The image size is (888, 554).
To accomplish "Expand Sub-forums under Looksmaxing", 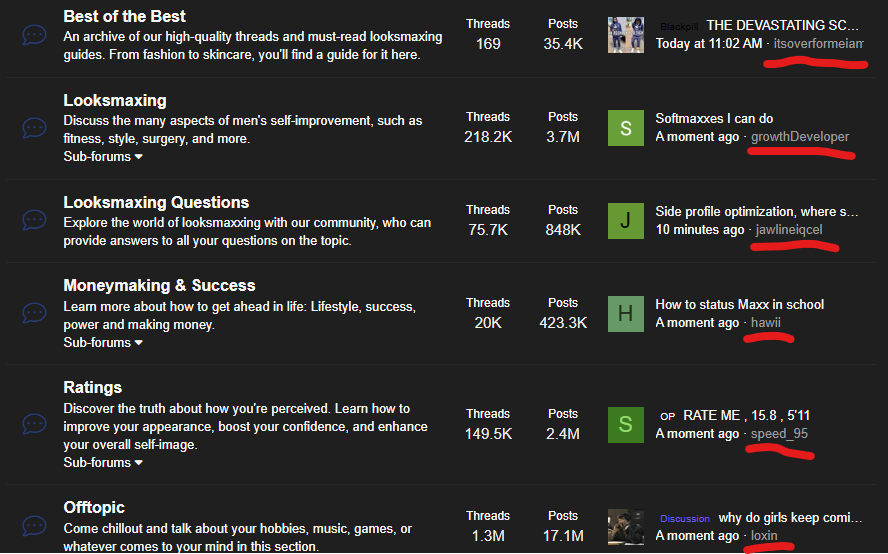I will (x=103, y=157).
